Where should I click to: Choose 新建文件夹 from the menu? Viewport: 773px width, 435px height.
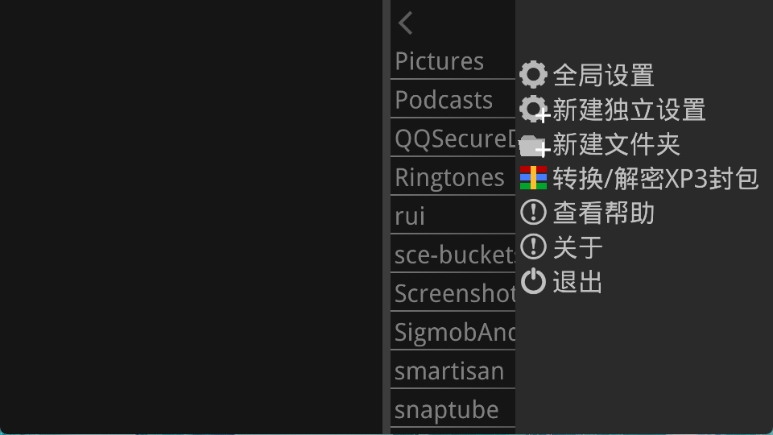pos(616,145)
